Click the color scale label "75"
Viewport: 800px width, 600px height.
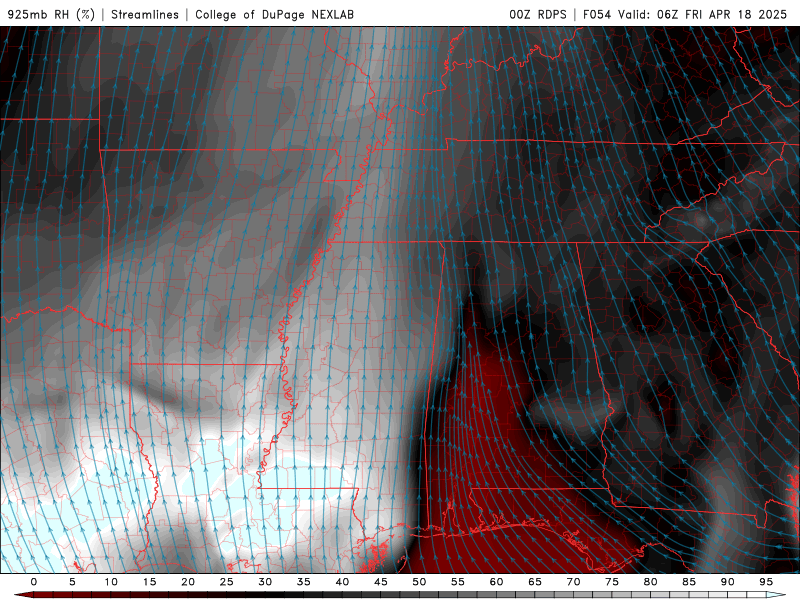612,582
